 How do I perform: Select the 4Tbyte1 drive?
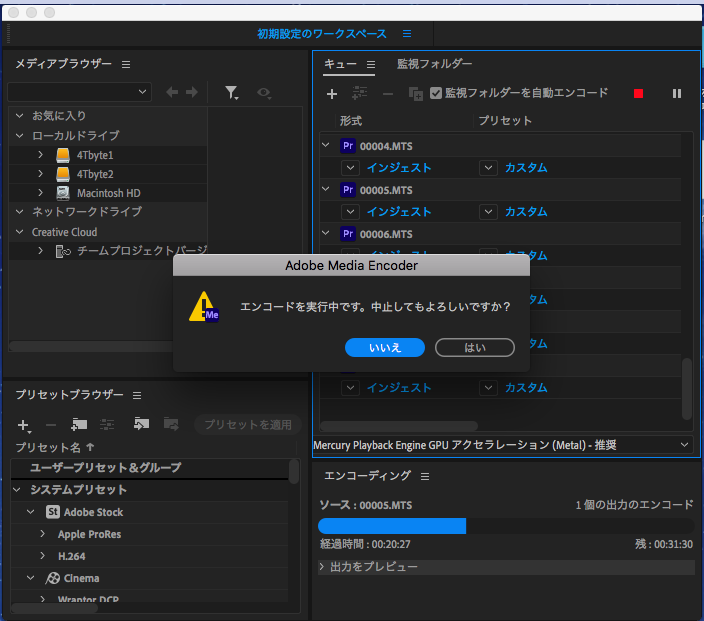tap(108, 155)
